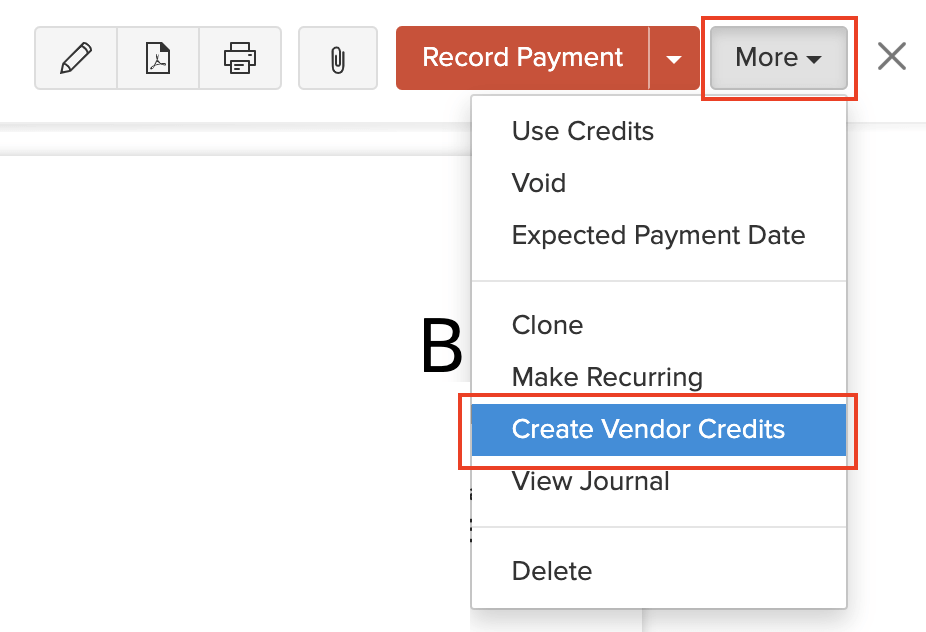Click the Record Payment button
Screen dimensions: 926x632
[x=522, y=58]
